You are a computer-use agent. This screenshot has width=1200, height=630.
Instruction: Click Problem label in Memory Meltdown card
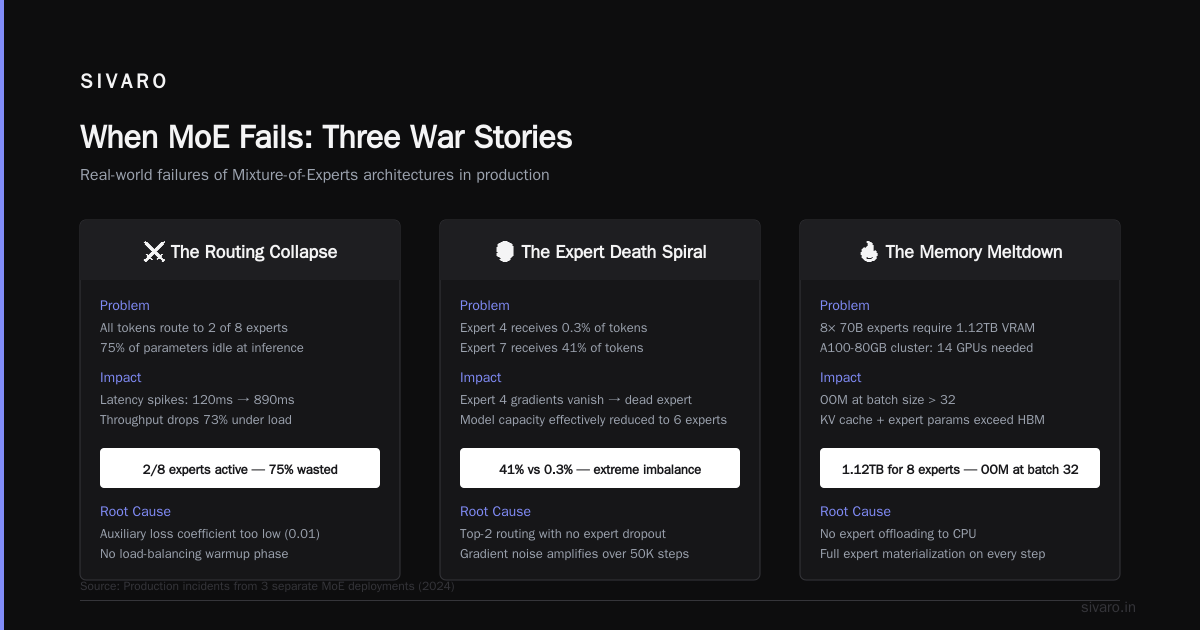click(845, 306)
